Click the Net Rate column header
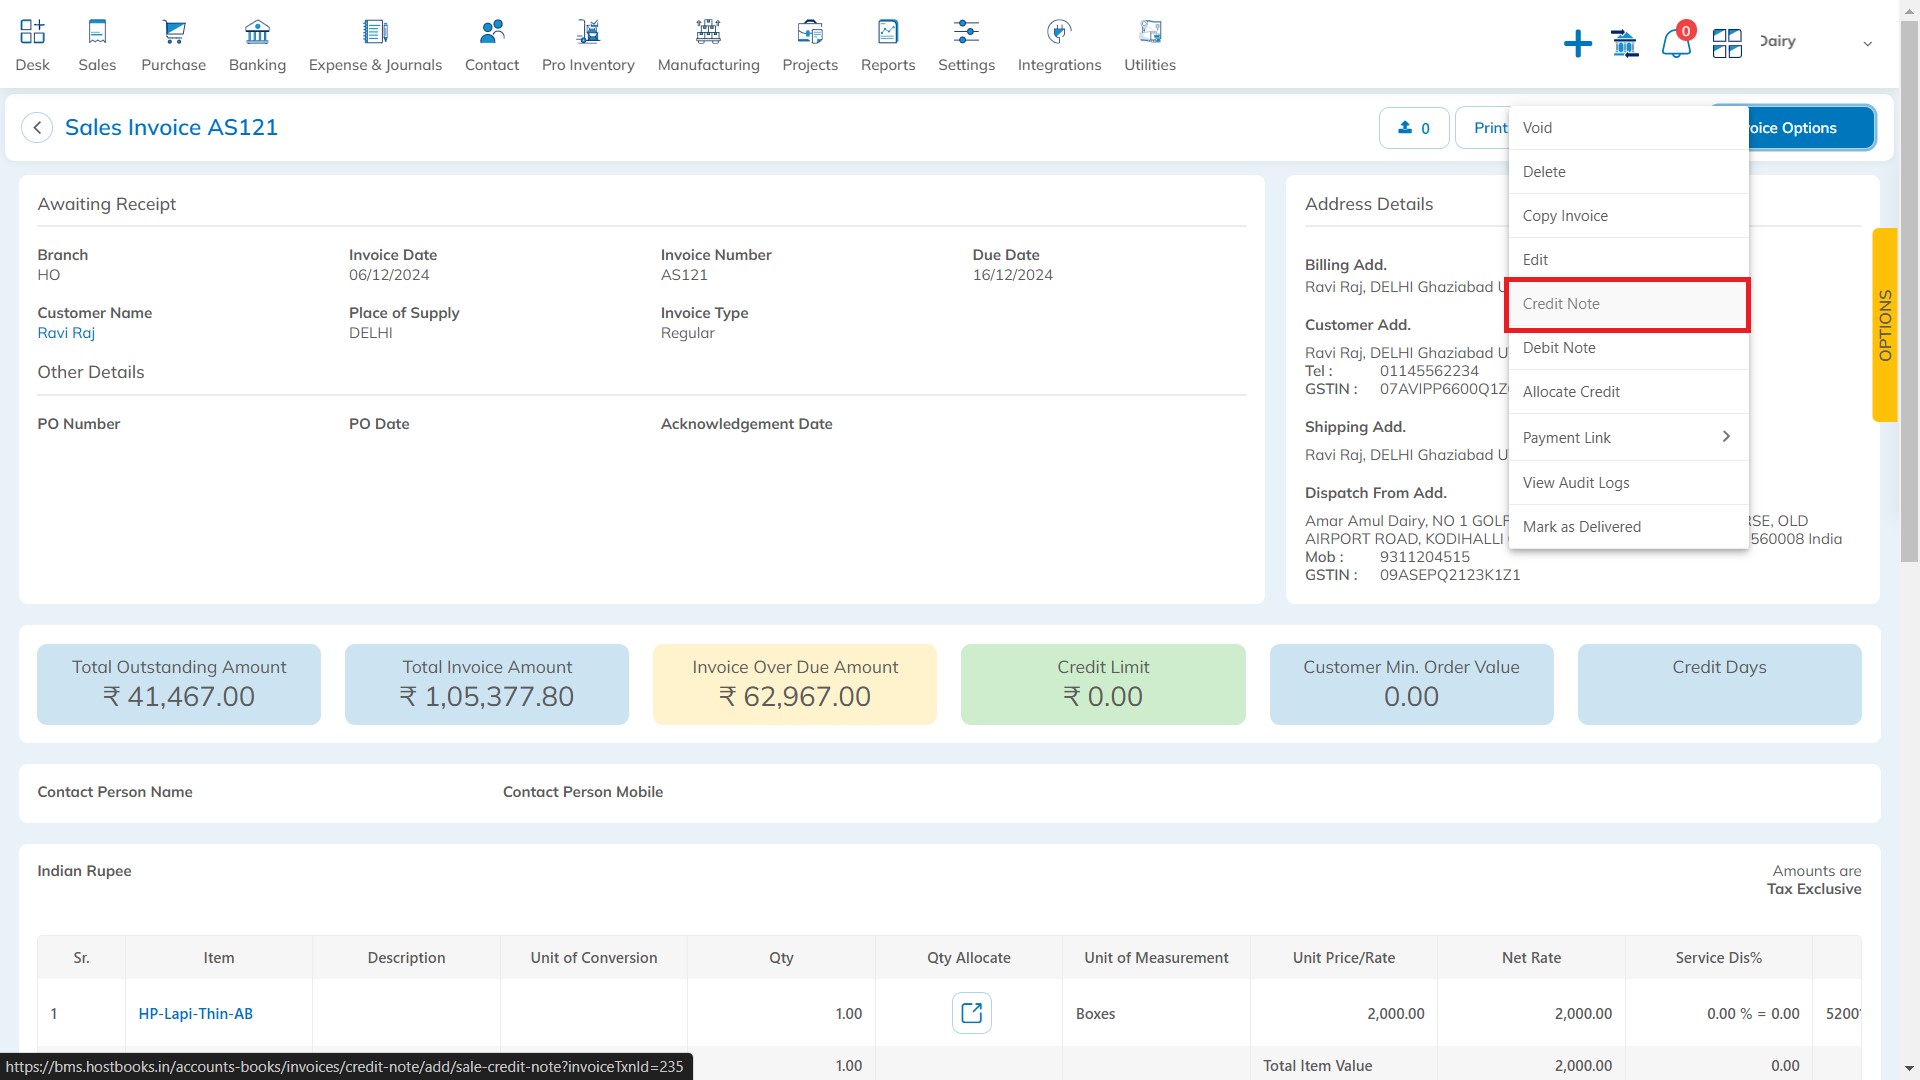This screenshot has width=1920, height=1080. 1531,957
